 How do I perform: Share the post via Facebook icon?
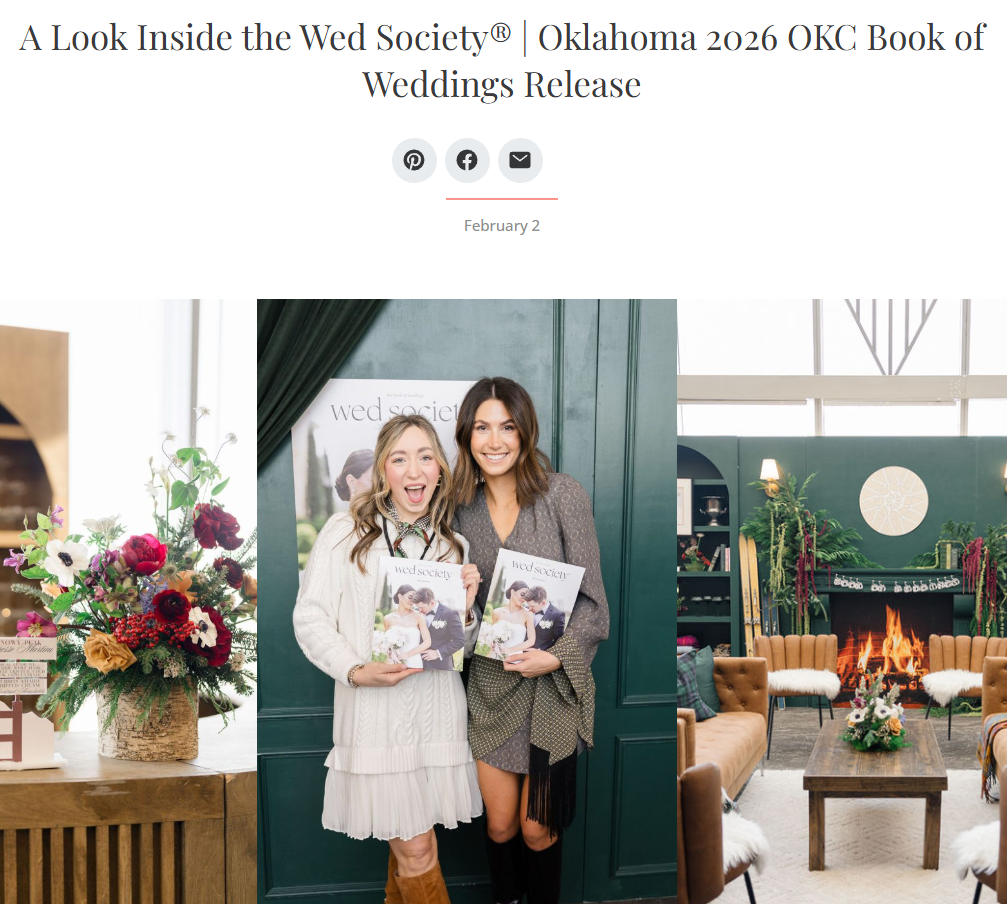pos(467,160)
